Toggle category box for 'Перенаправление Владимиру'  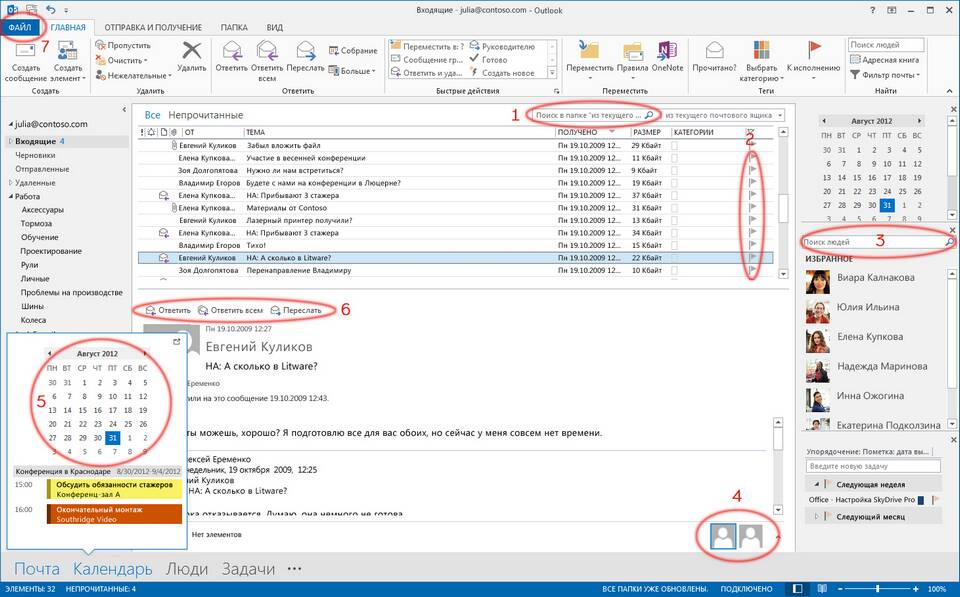675,270
